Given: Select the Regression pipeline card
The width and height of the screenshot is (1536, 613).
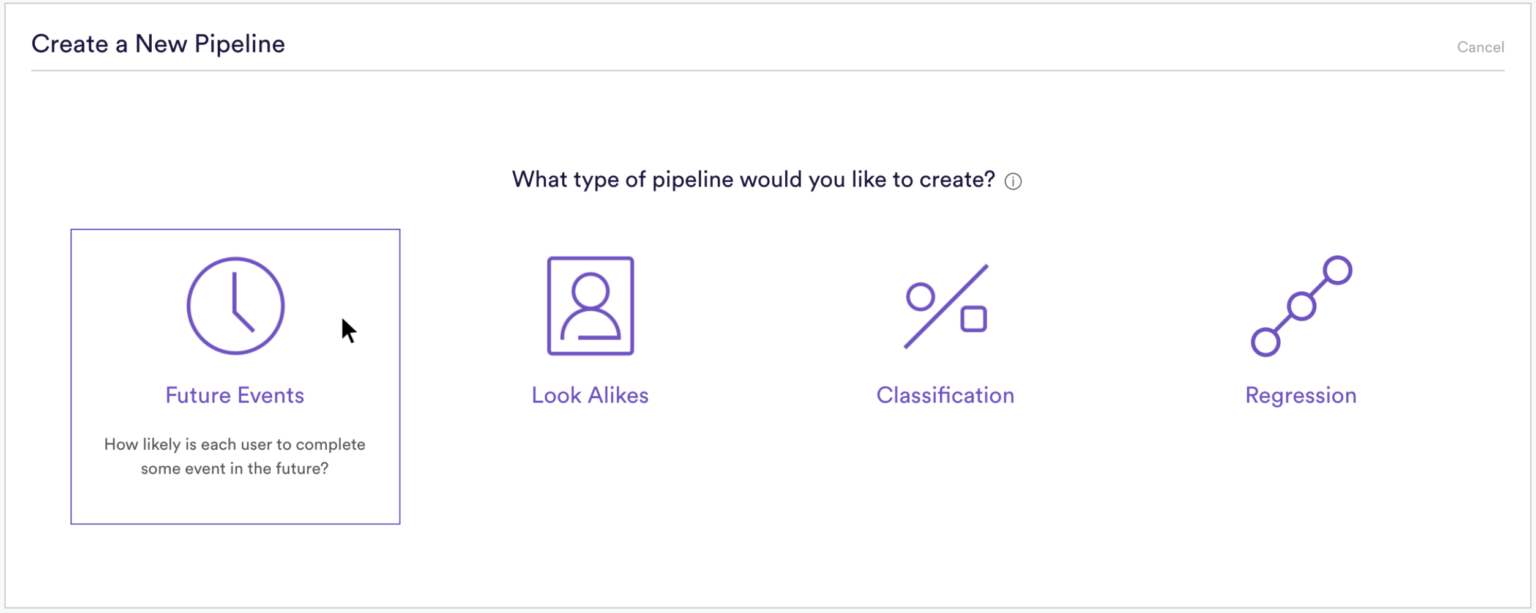Looking at the screenshot, I should 1300,340.
